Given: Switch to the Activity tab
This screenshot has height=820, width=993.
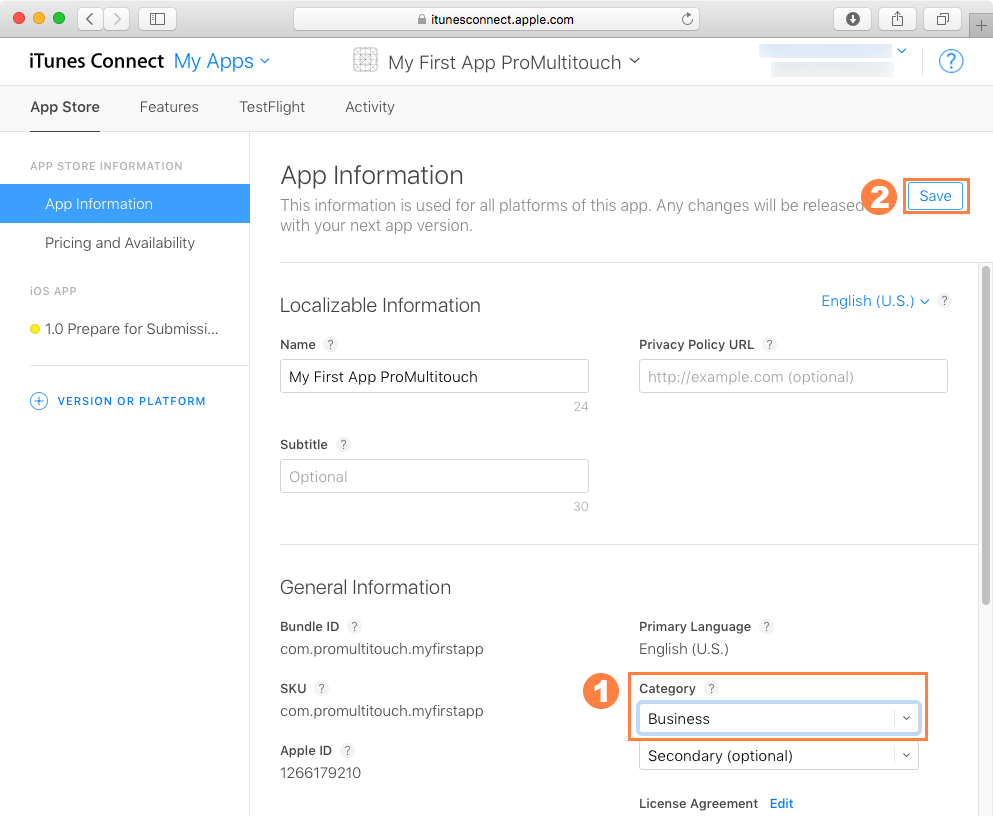Looking at the screenshot, I should tap(370, 107).
